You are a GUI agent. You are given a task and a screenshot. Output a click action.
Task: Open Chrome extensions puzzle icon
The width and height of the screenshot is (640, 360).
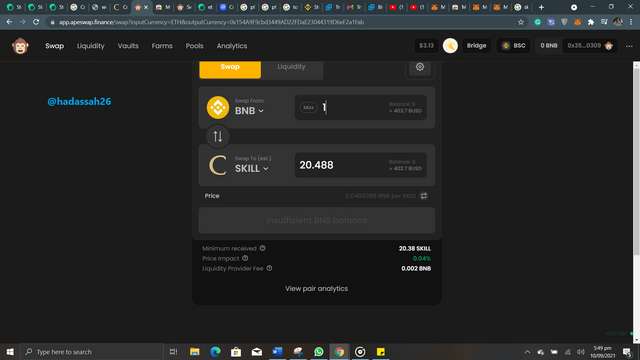point(591,22)
